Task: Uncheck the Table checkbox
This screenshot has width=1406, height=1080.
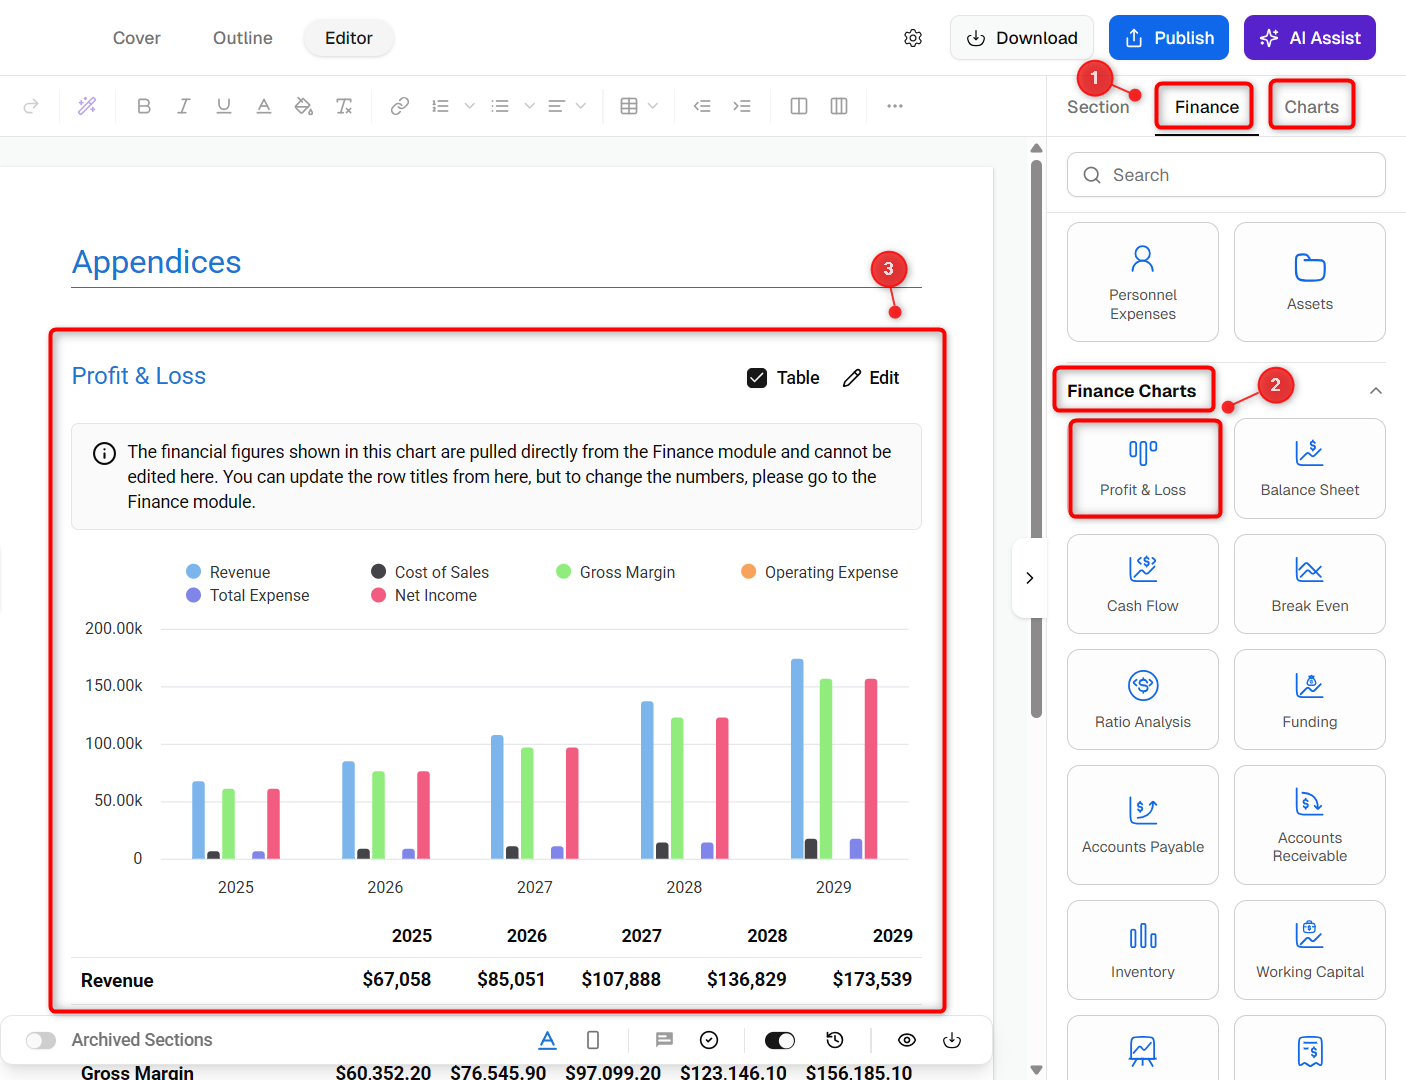Action: coord(757,378)
